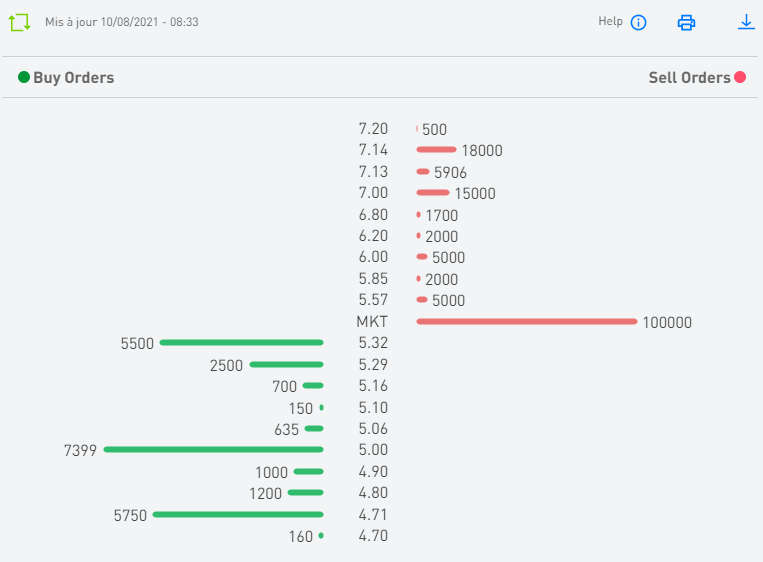Click the red Sell Orders dot
This screenshot has width=763, height=562.
point(740,77)
